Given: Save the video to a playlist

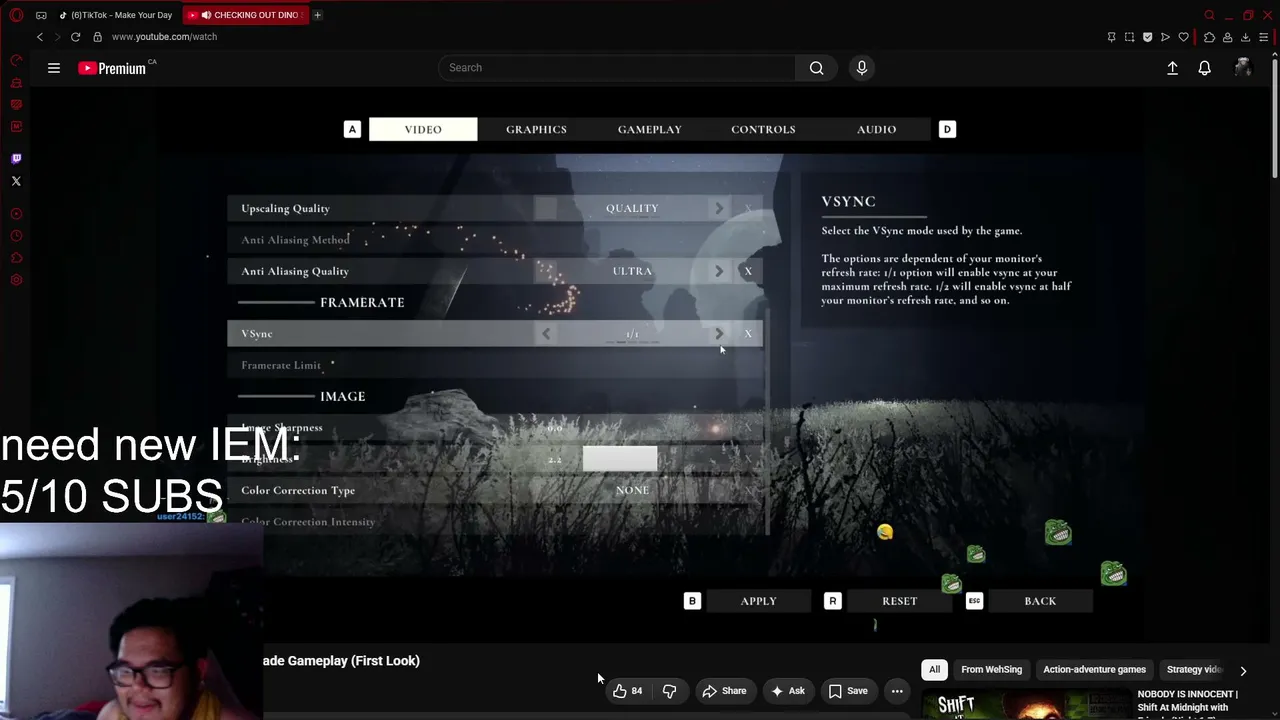Looking at the screenshot, I should [x=848, y=691].
